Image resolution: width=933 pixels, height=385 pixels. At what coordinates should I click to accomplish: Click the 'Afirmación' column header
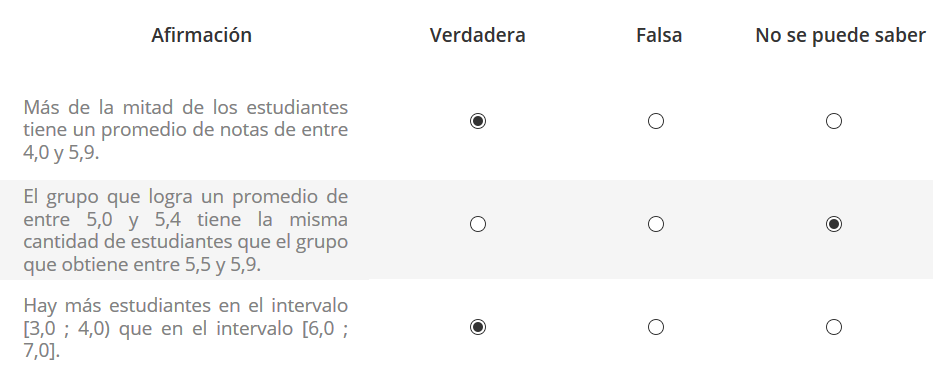pos(201,35)
